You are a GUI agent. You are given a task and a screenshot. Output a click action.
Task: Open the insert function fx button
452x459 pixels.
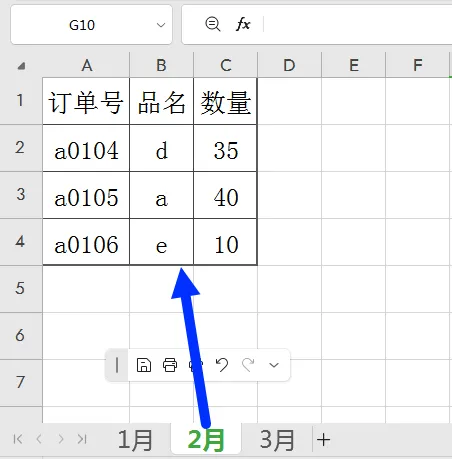click(x=243, y=24)
